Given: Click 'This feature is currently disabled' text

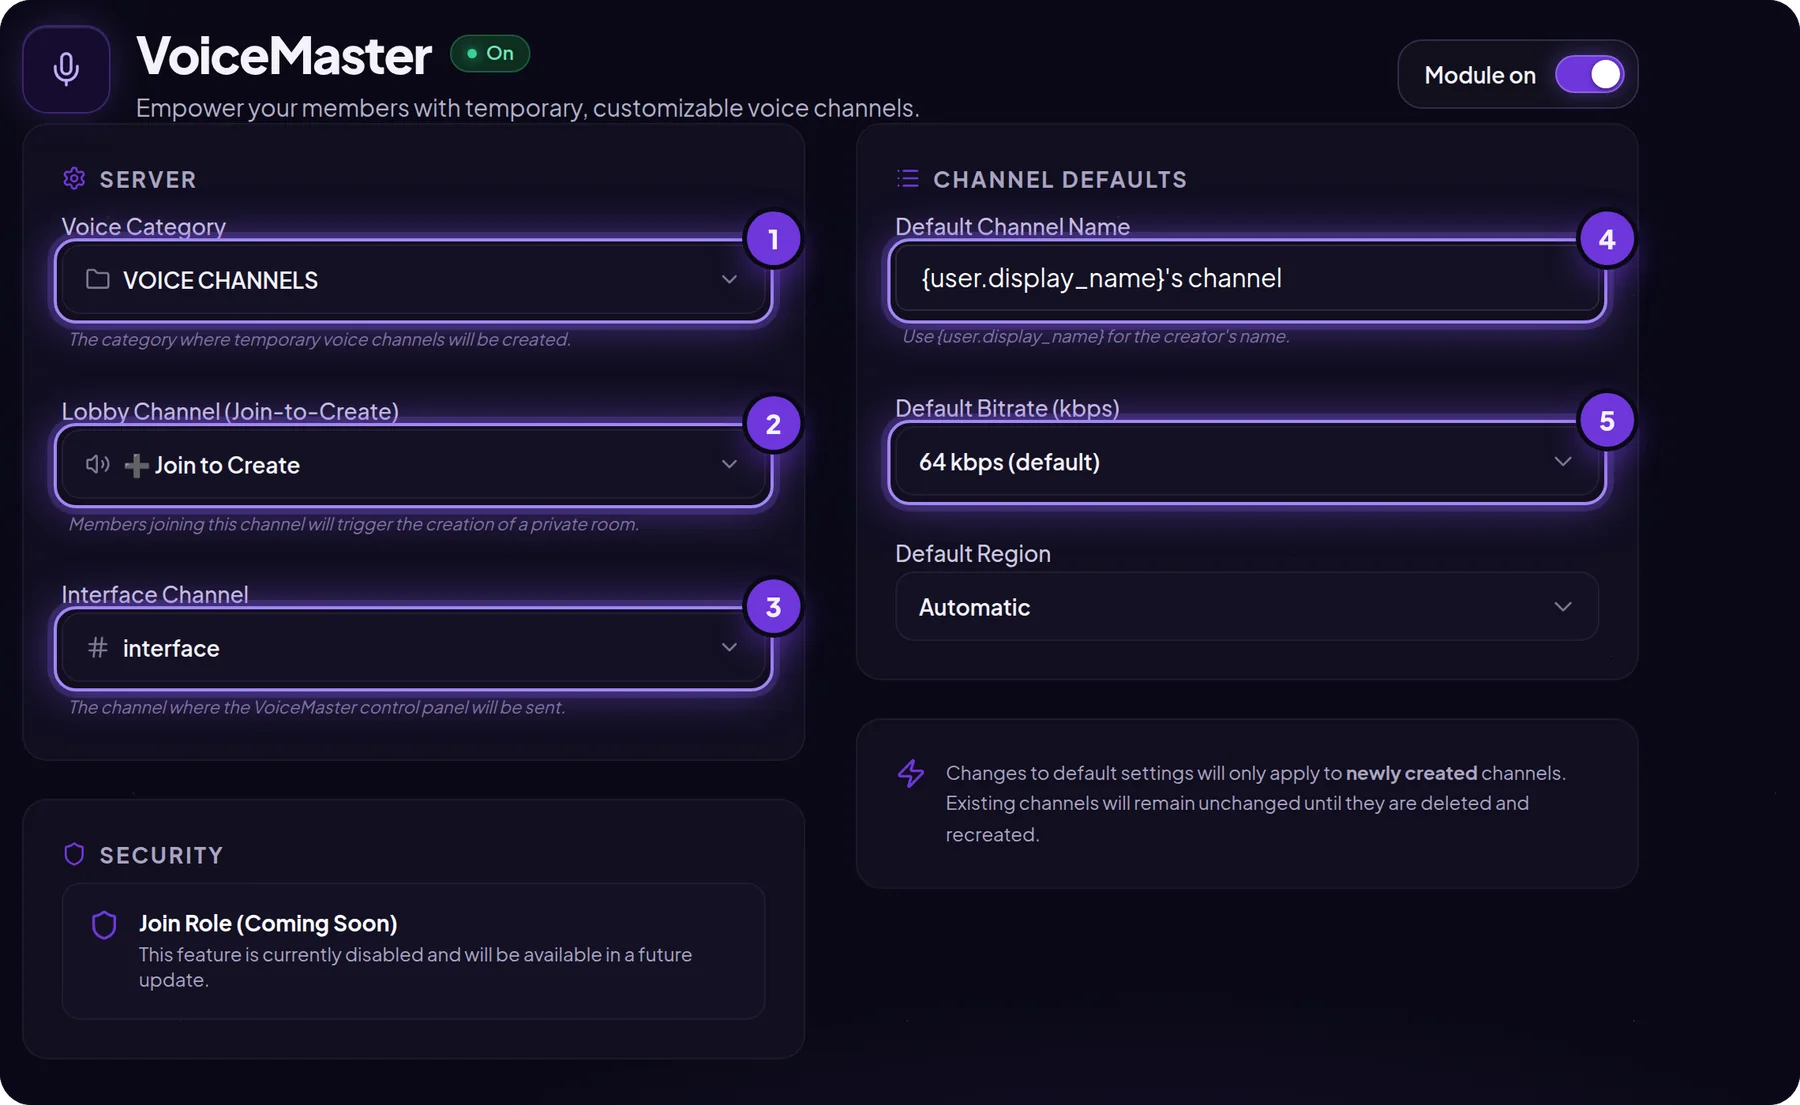Looking at the screenshot, I should pyautogui.click(x=415, y=967).
